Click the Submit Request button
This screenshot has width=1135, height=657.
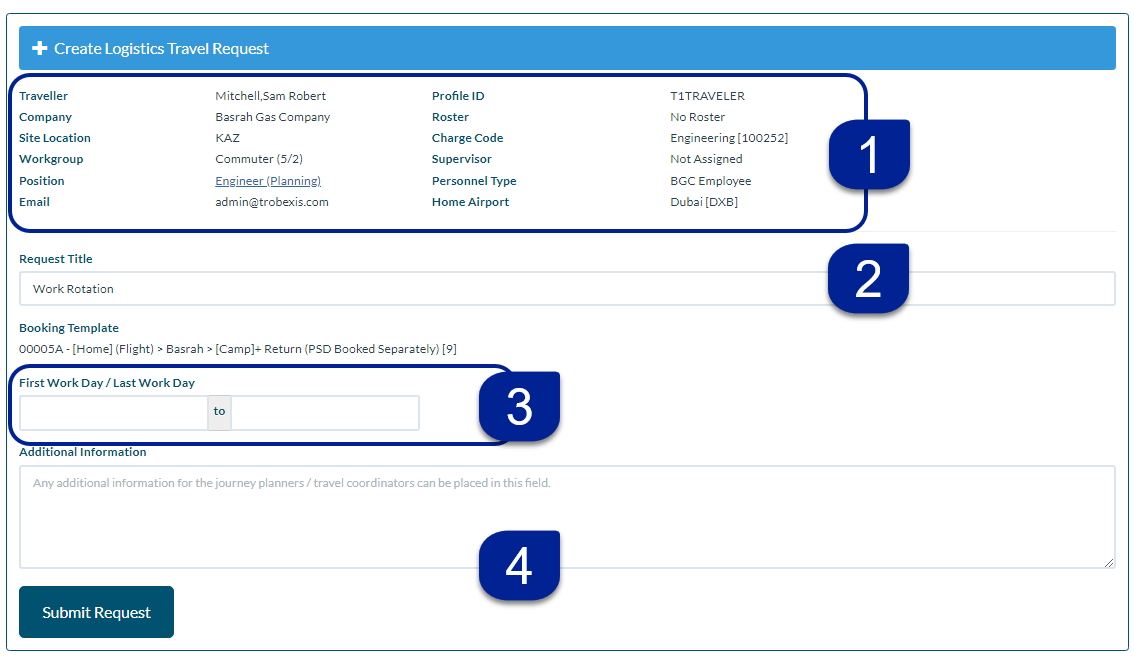(x=96, y=612)
